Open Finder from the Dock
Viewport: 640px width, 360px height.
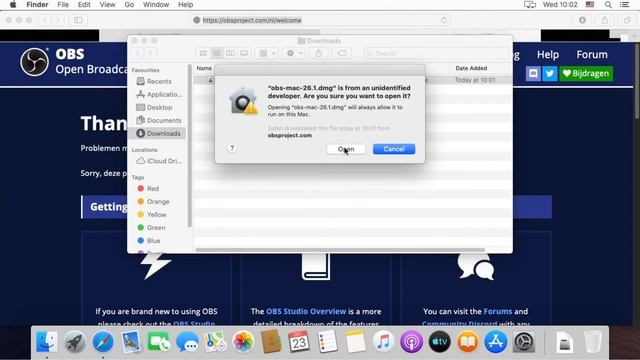click(x=47, y=342)
